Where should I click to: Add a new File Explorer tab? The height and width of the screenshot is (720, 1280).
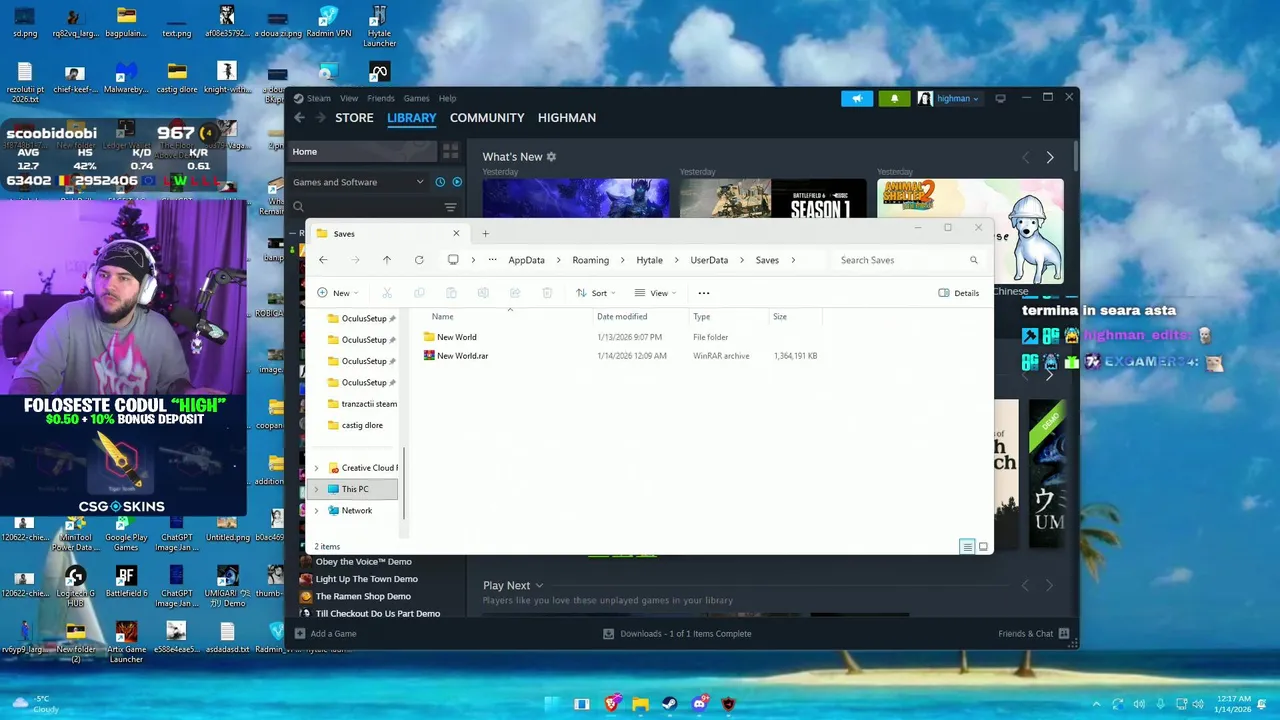pyautogui.click(x=486, y=233)
